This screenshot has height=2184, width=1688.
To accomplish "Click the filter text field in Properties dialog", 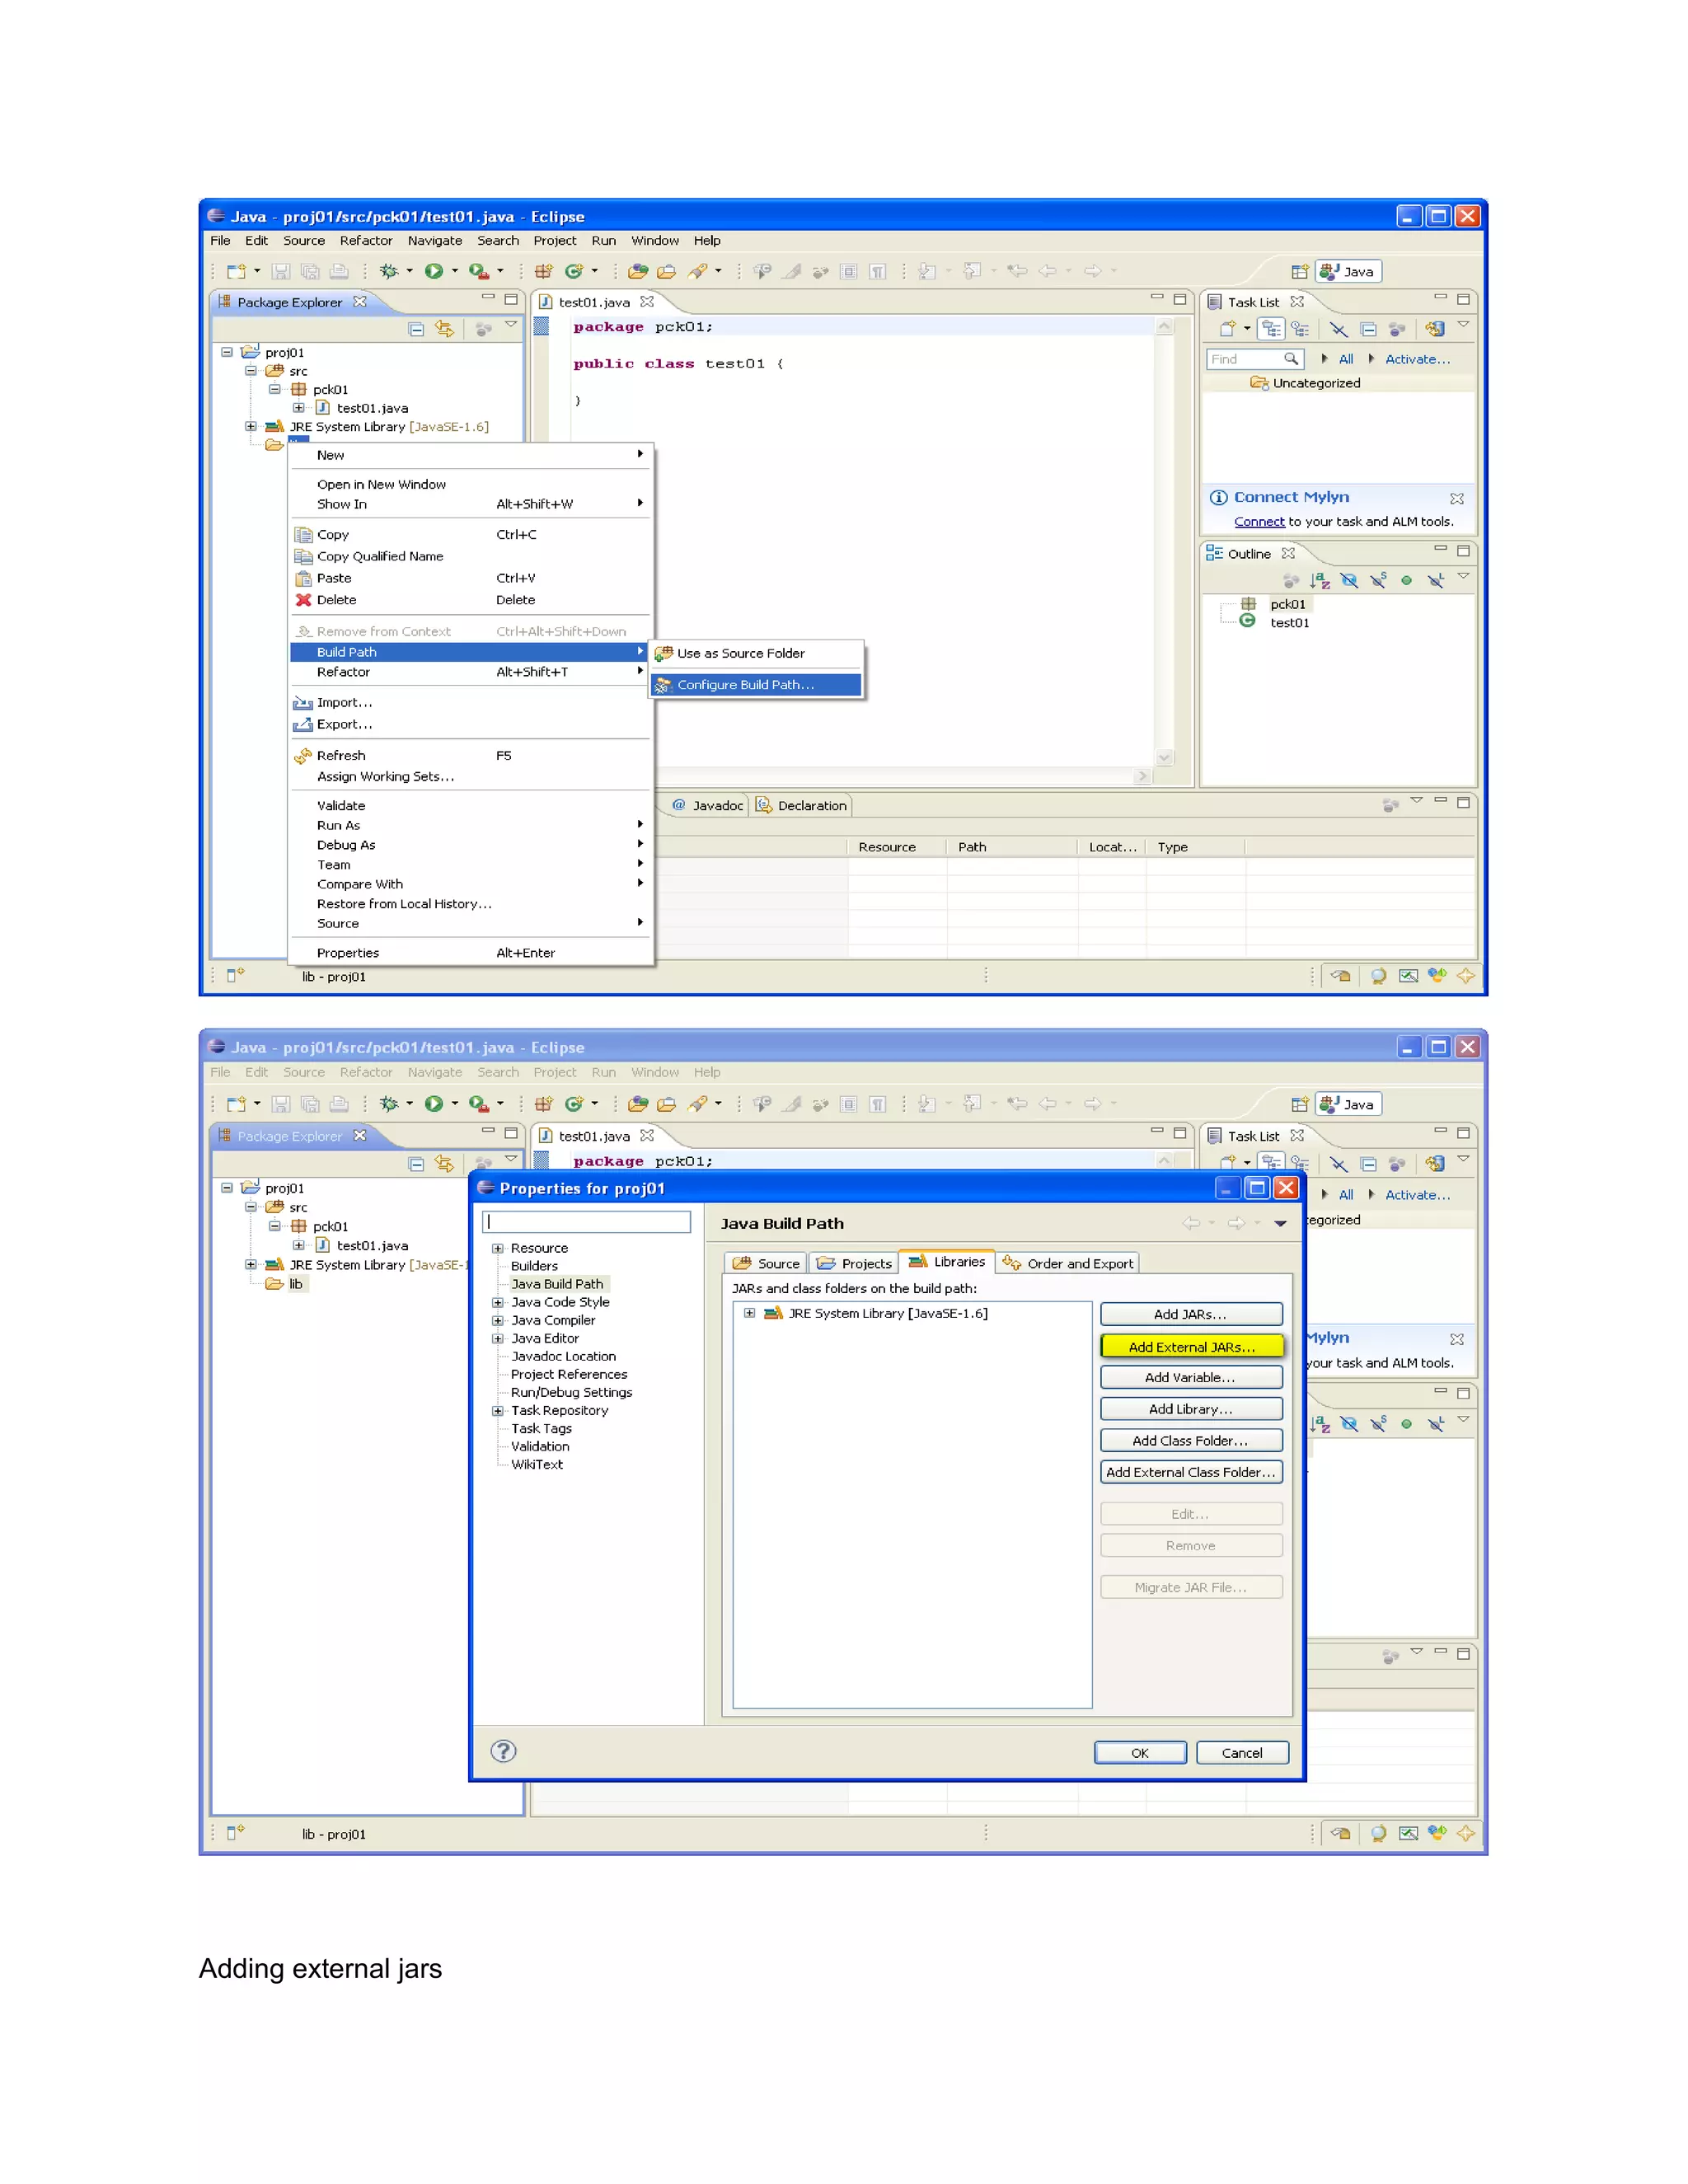I will pos(586,1221).
